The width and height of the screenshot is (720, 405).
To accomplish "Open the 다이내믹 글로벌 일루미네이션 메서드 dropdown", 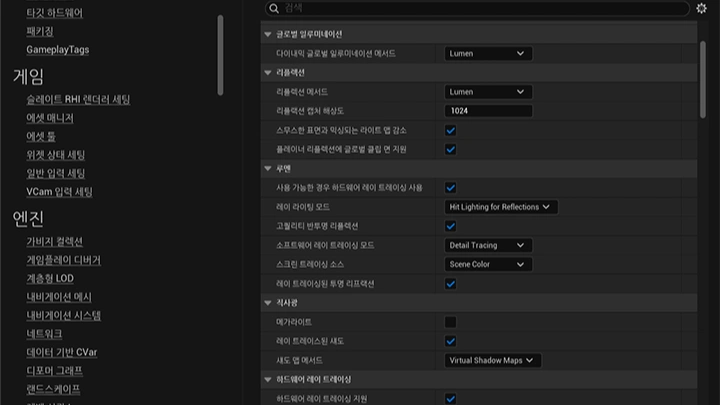I will 487,53.
